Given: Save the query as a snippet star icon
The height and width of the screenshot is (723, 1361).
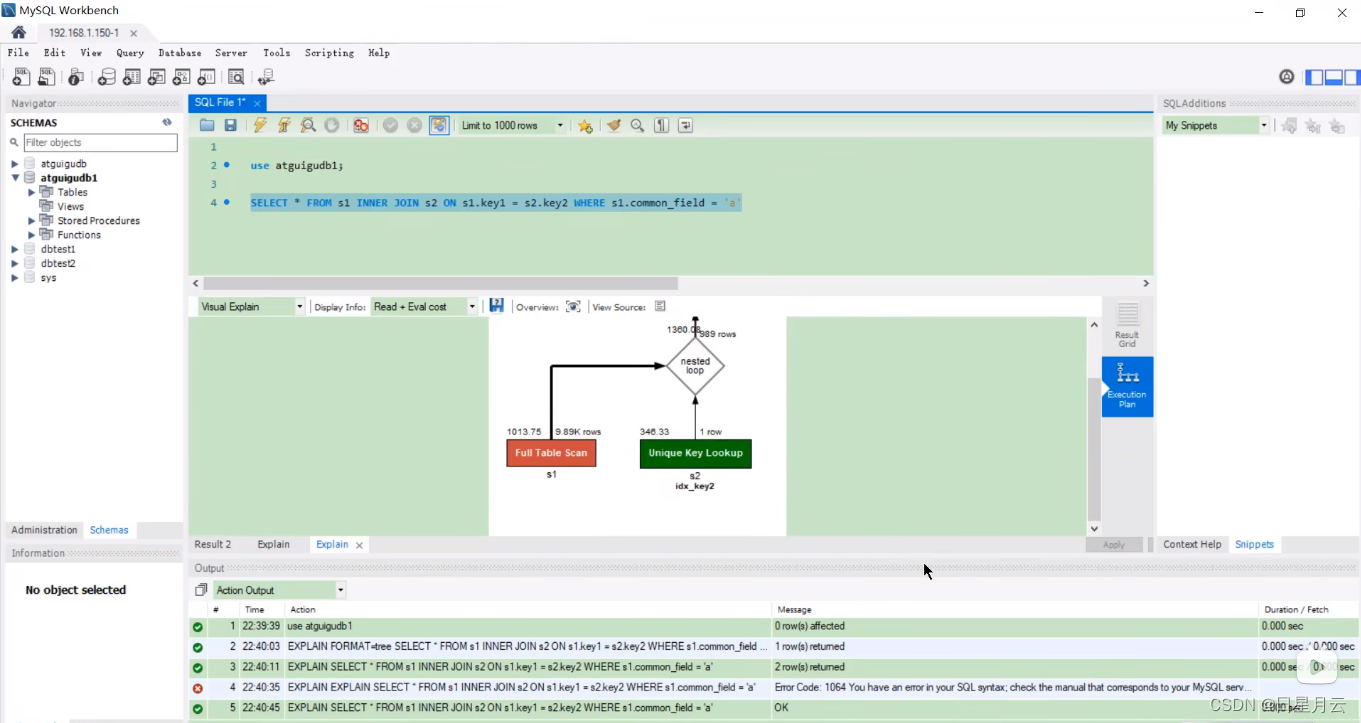Looking at the screenshot, I should tap(585, 125).
